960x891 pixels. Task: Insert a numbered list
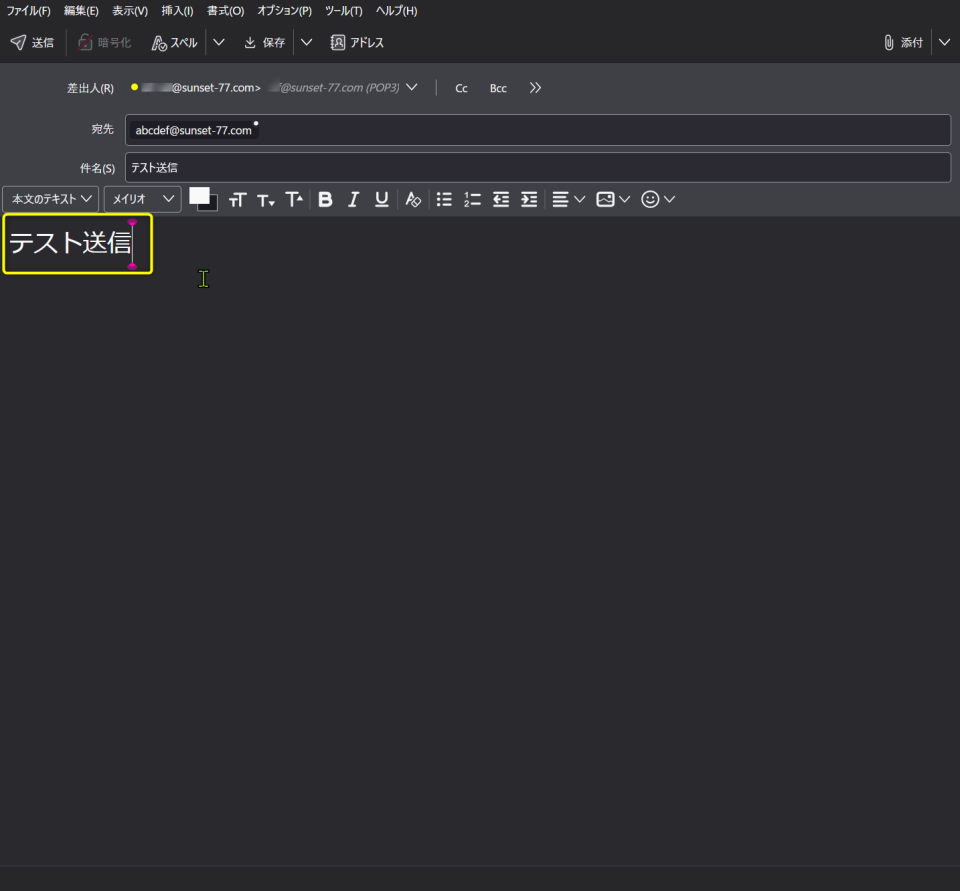point(472,200)
